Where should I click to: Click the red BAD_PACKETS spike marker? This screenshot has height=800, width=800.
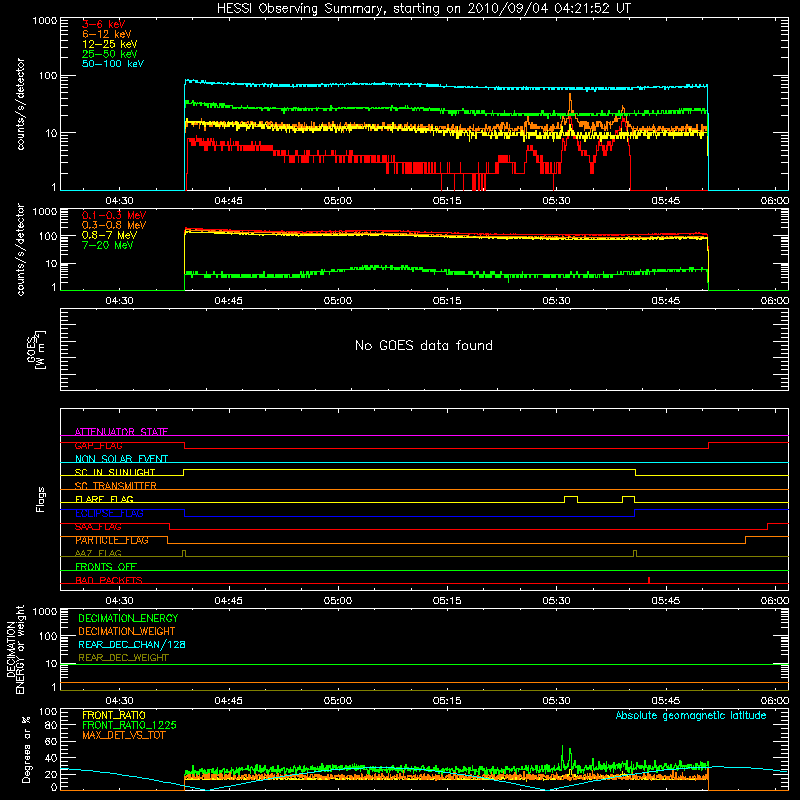click(648, 580)
